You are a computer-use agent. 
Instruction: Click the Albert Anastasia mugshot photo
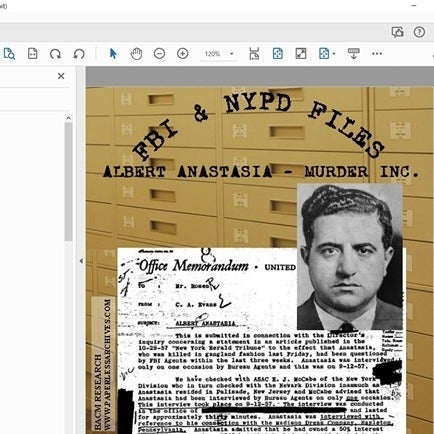(x=350, y=256)
